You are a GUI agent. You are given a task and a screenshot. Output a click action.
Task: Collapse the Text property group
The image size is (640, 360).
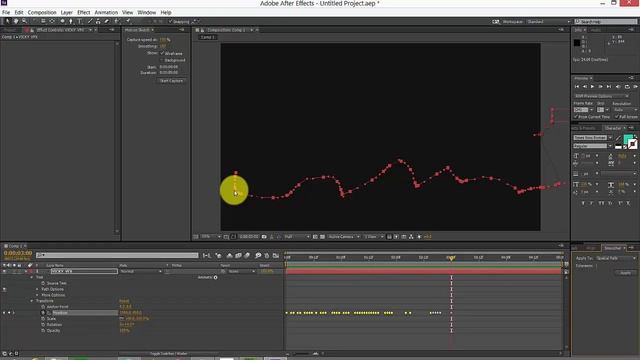tap(32, 277)
